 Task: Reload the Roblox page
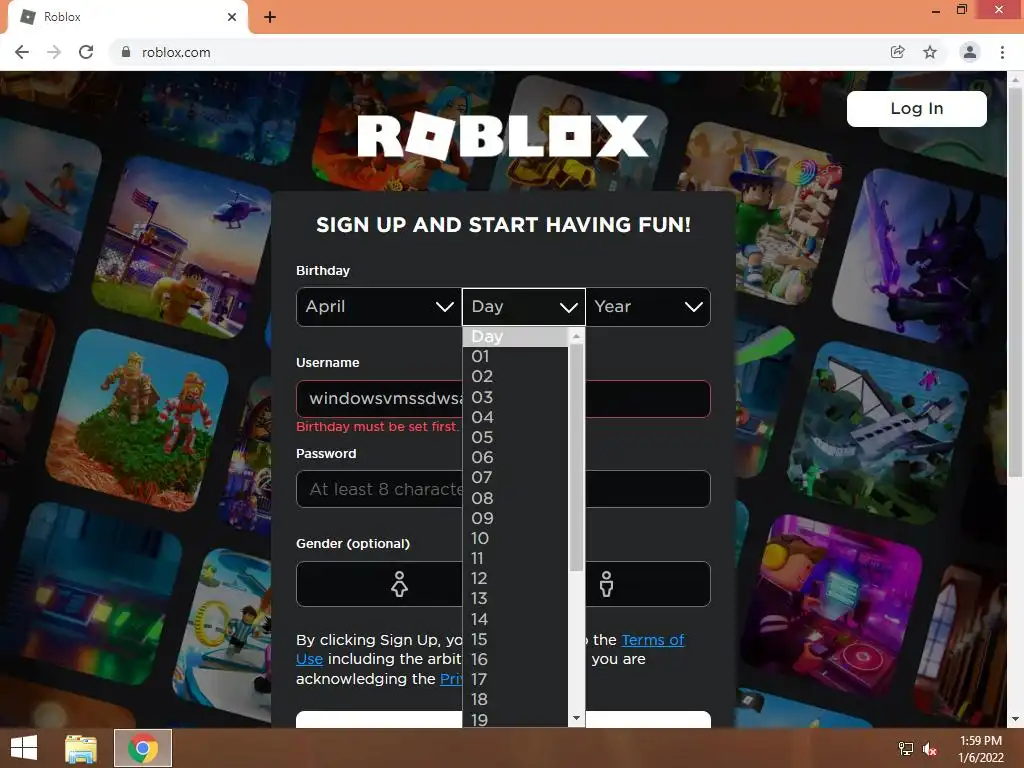click(86, 52)
